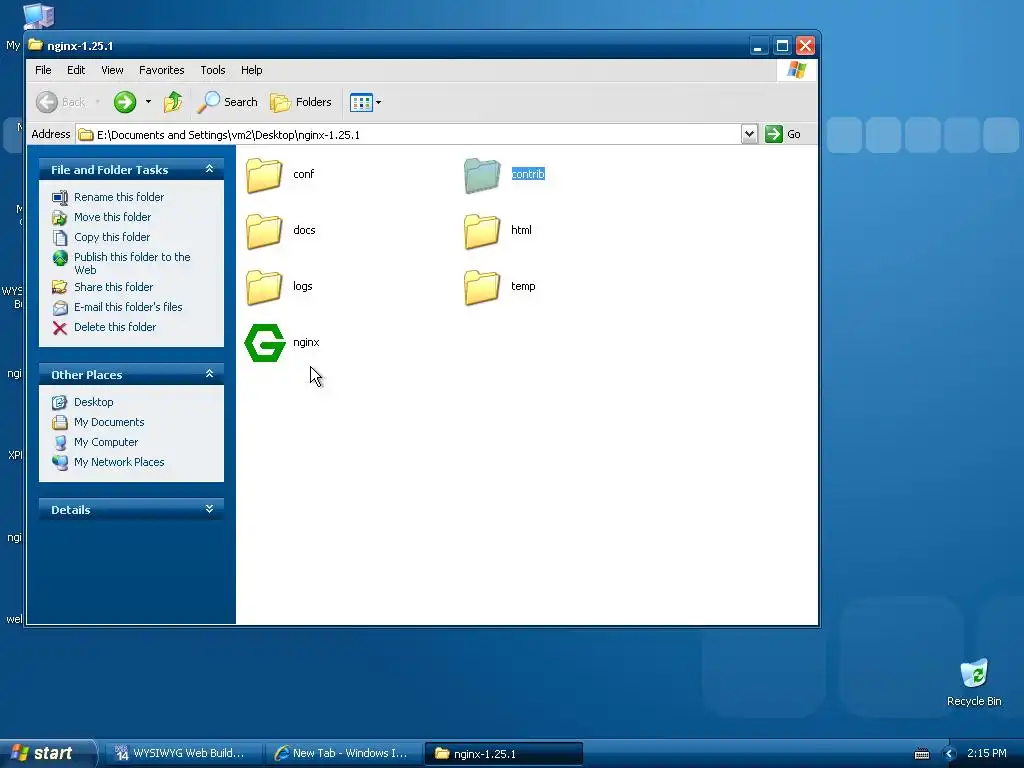Click the taskbar clock
Image resolution: width=1024 pixels, height=768 pixels.
click(987, 754)
